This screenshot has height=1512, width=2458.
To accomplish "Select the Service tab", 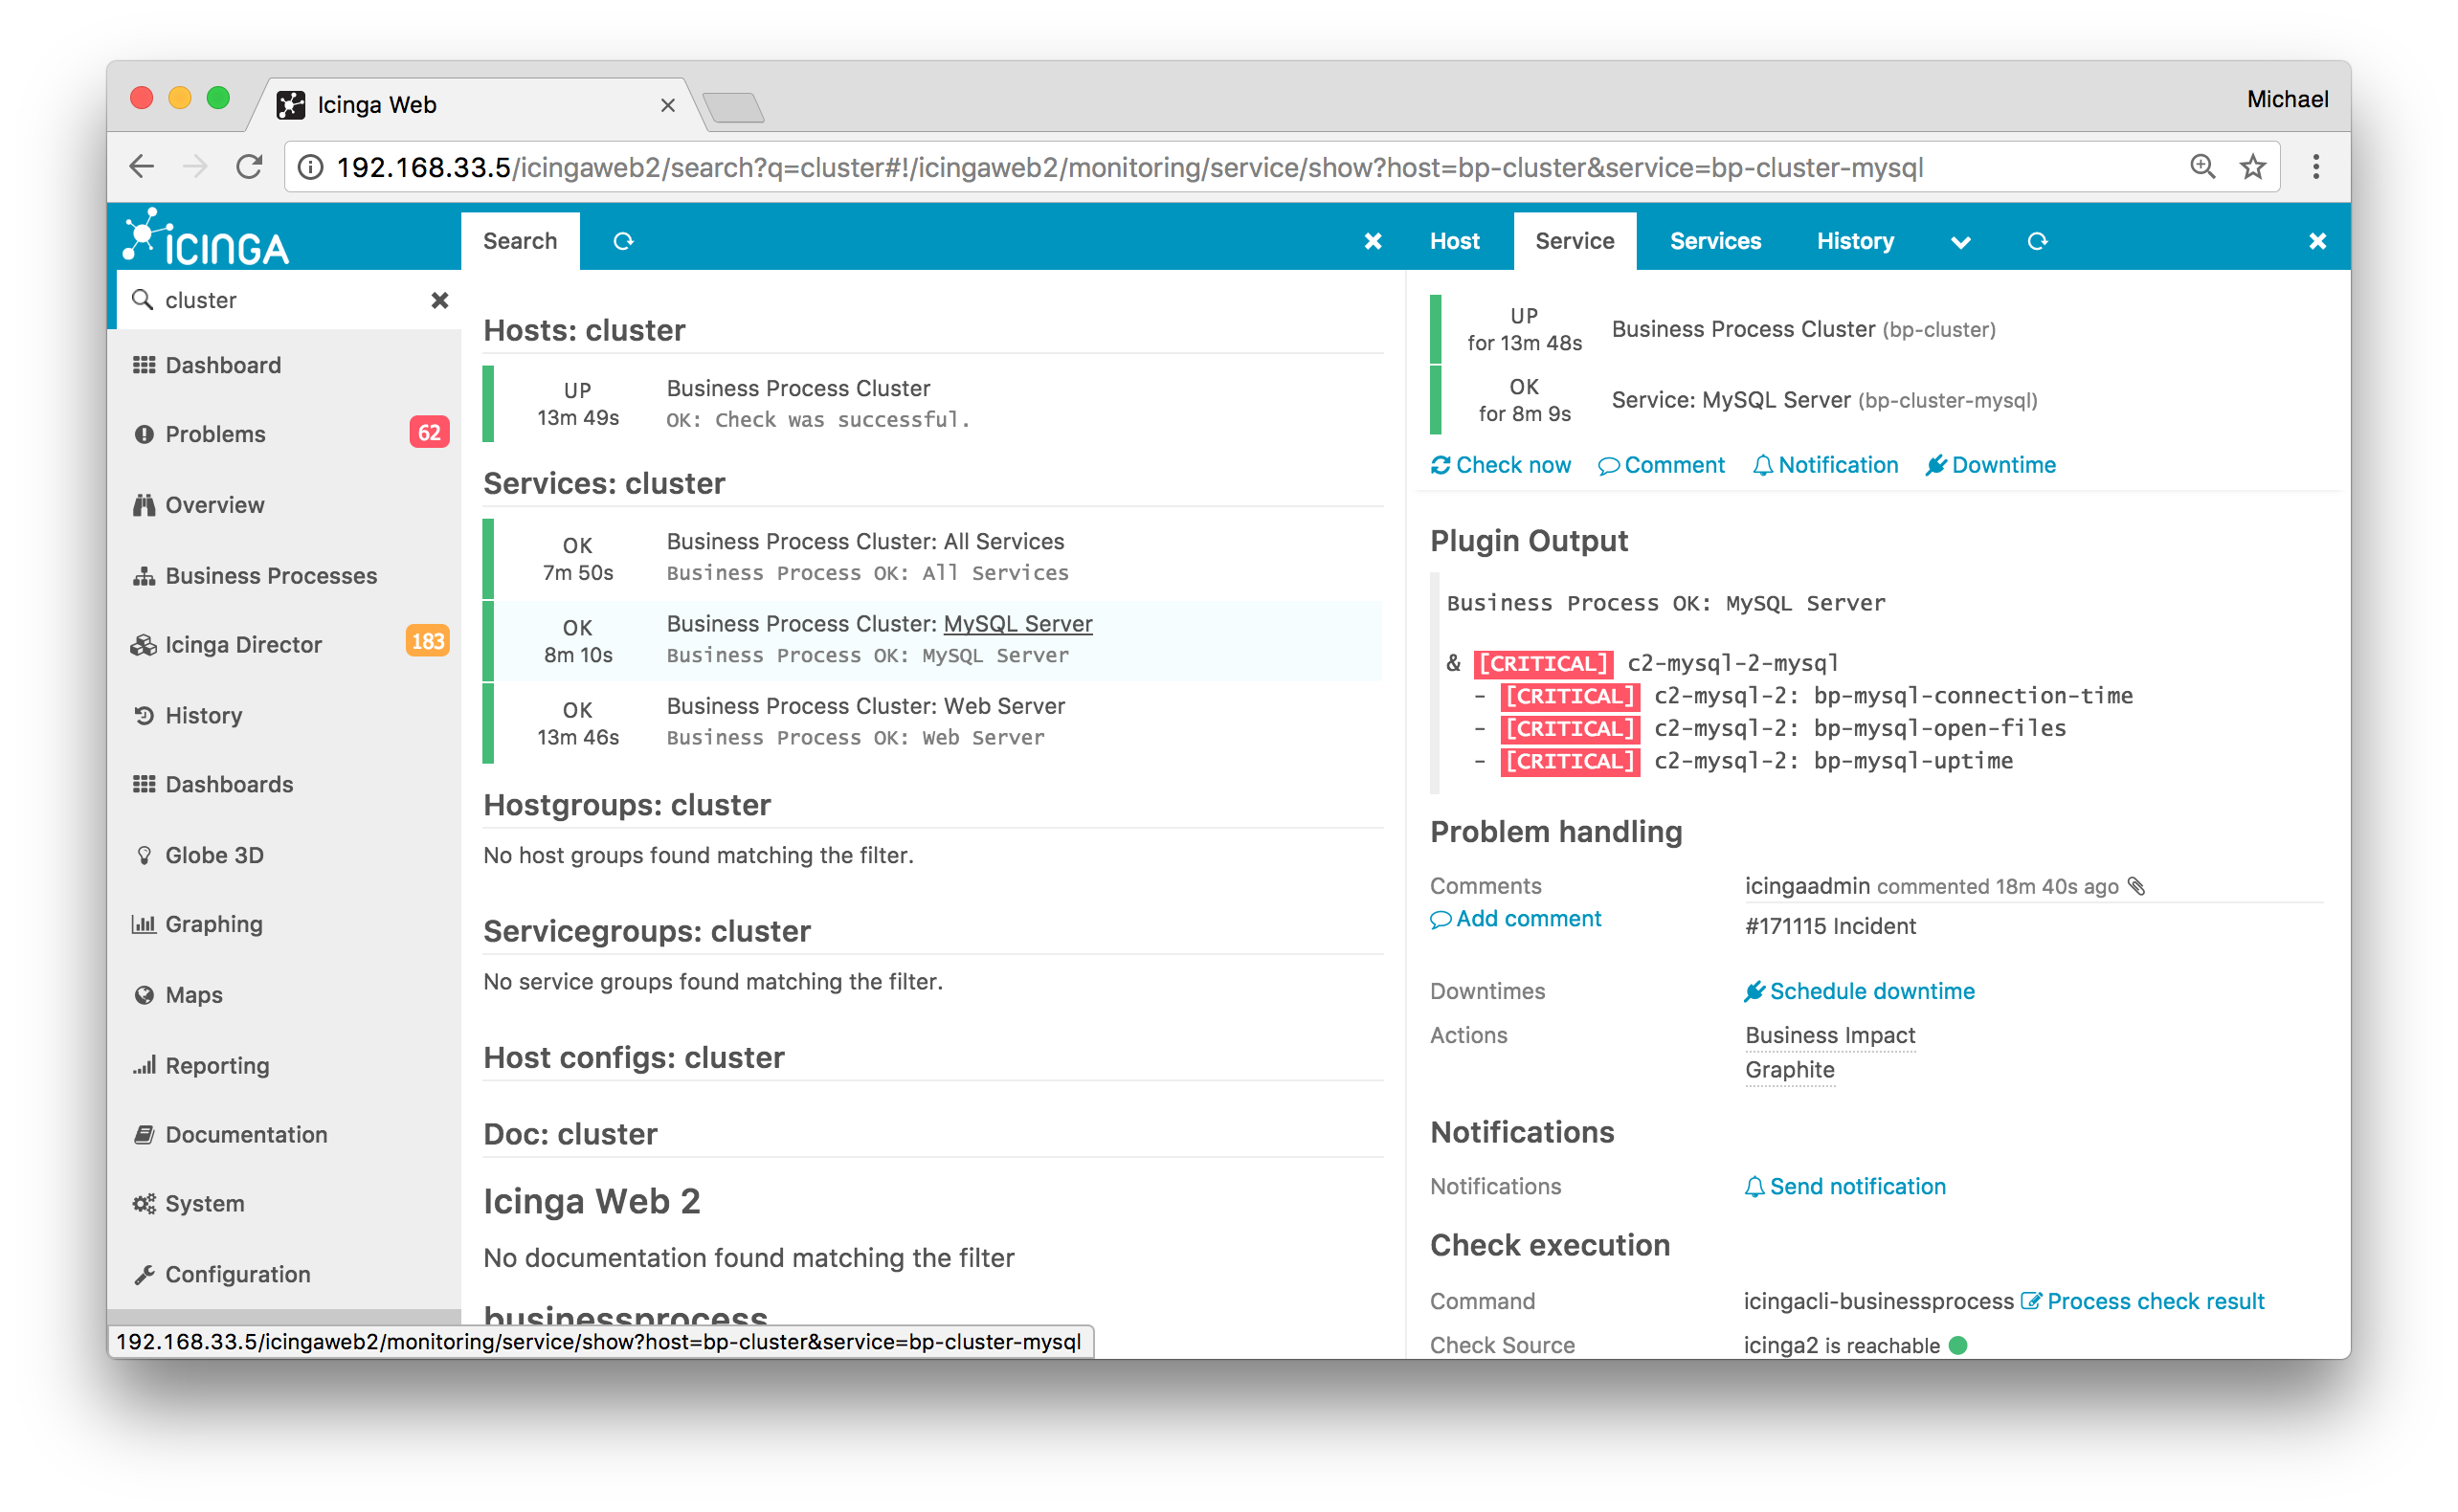I will [x=1574, y=241].
